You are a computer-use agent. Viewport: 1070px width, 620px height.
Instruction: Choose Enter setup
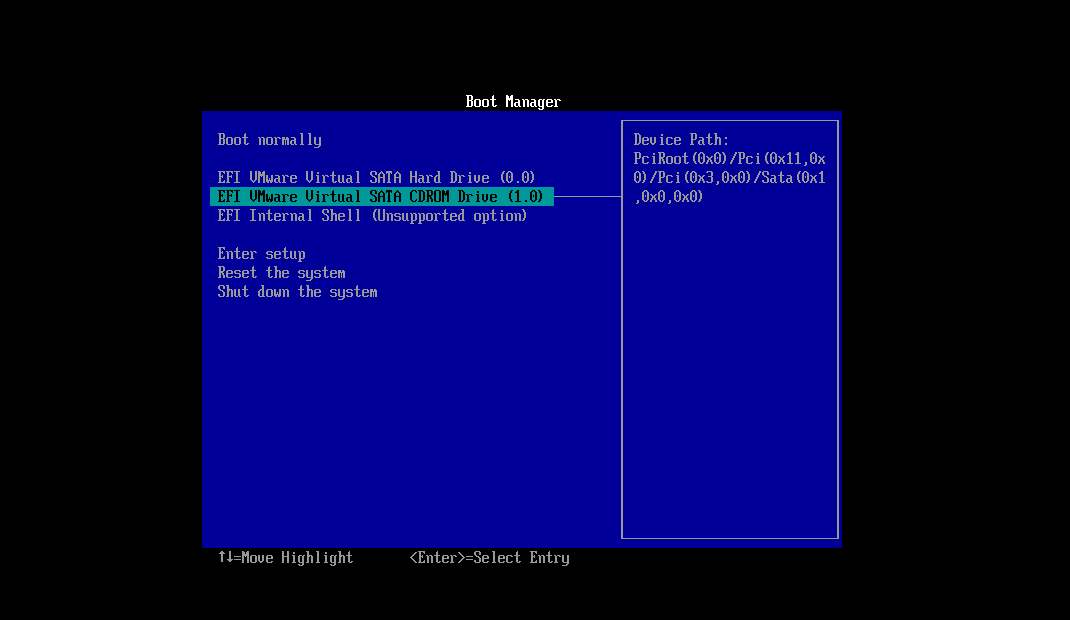261,253
